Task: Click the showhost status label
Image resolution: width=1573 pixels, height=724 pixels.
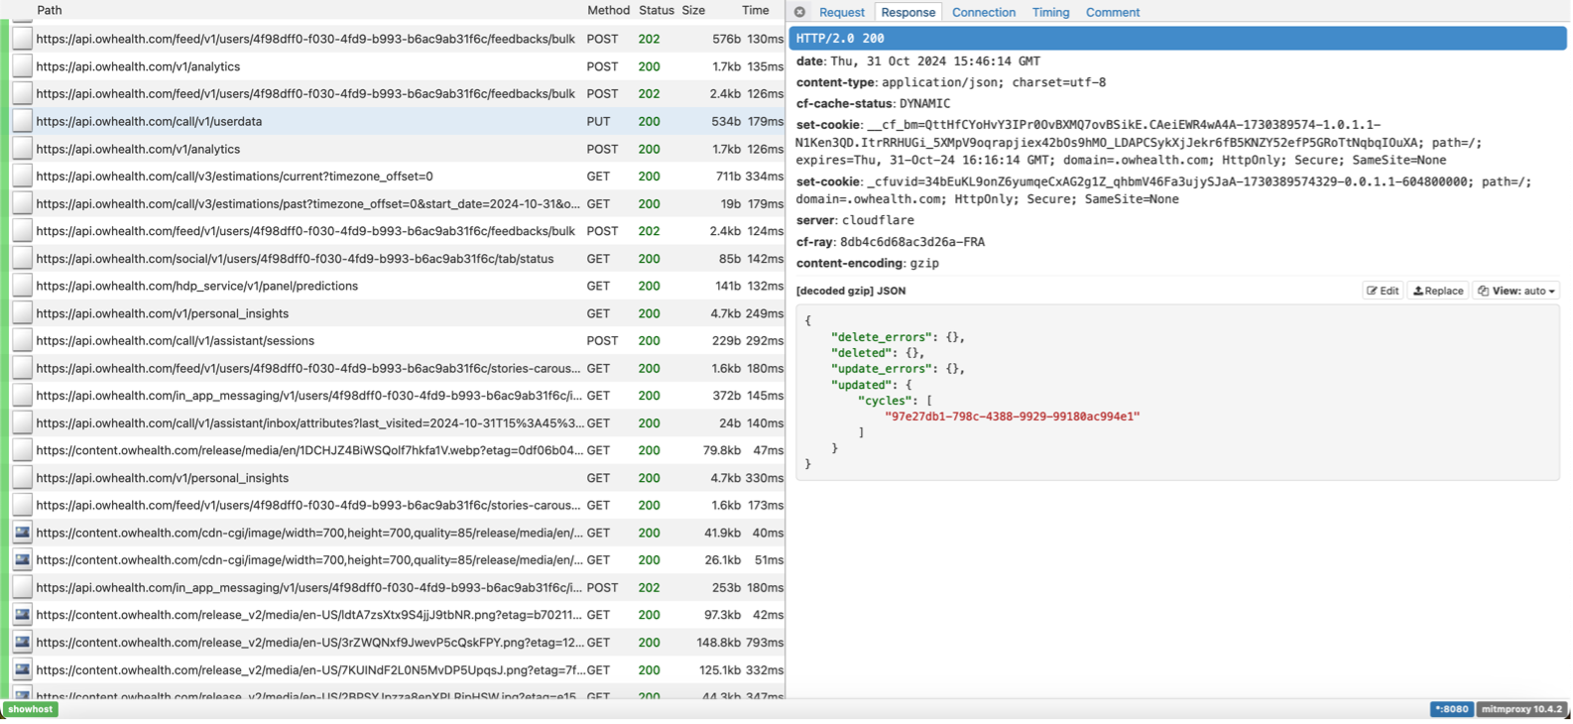Action: [31, 709]
